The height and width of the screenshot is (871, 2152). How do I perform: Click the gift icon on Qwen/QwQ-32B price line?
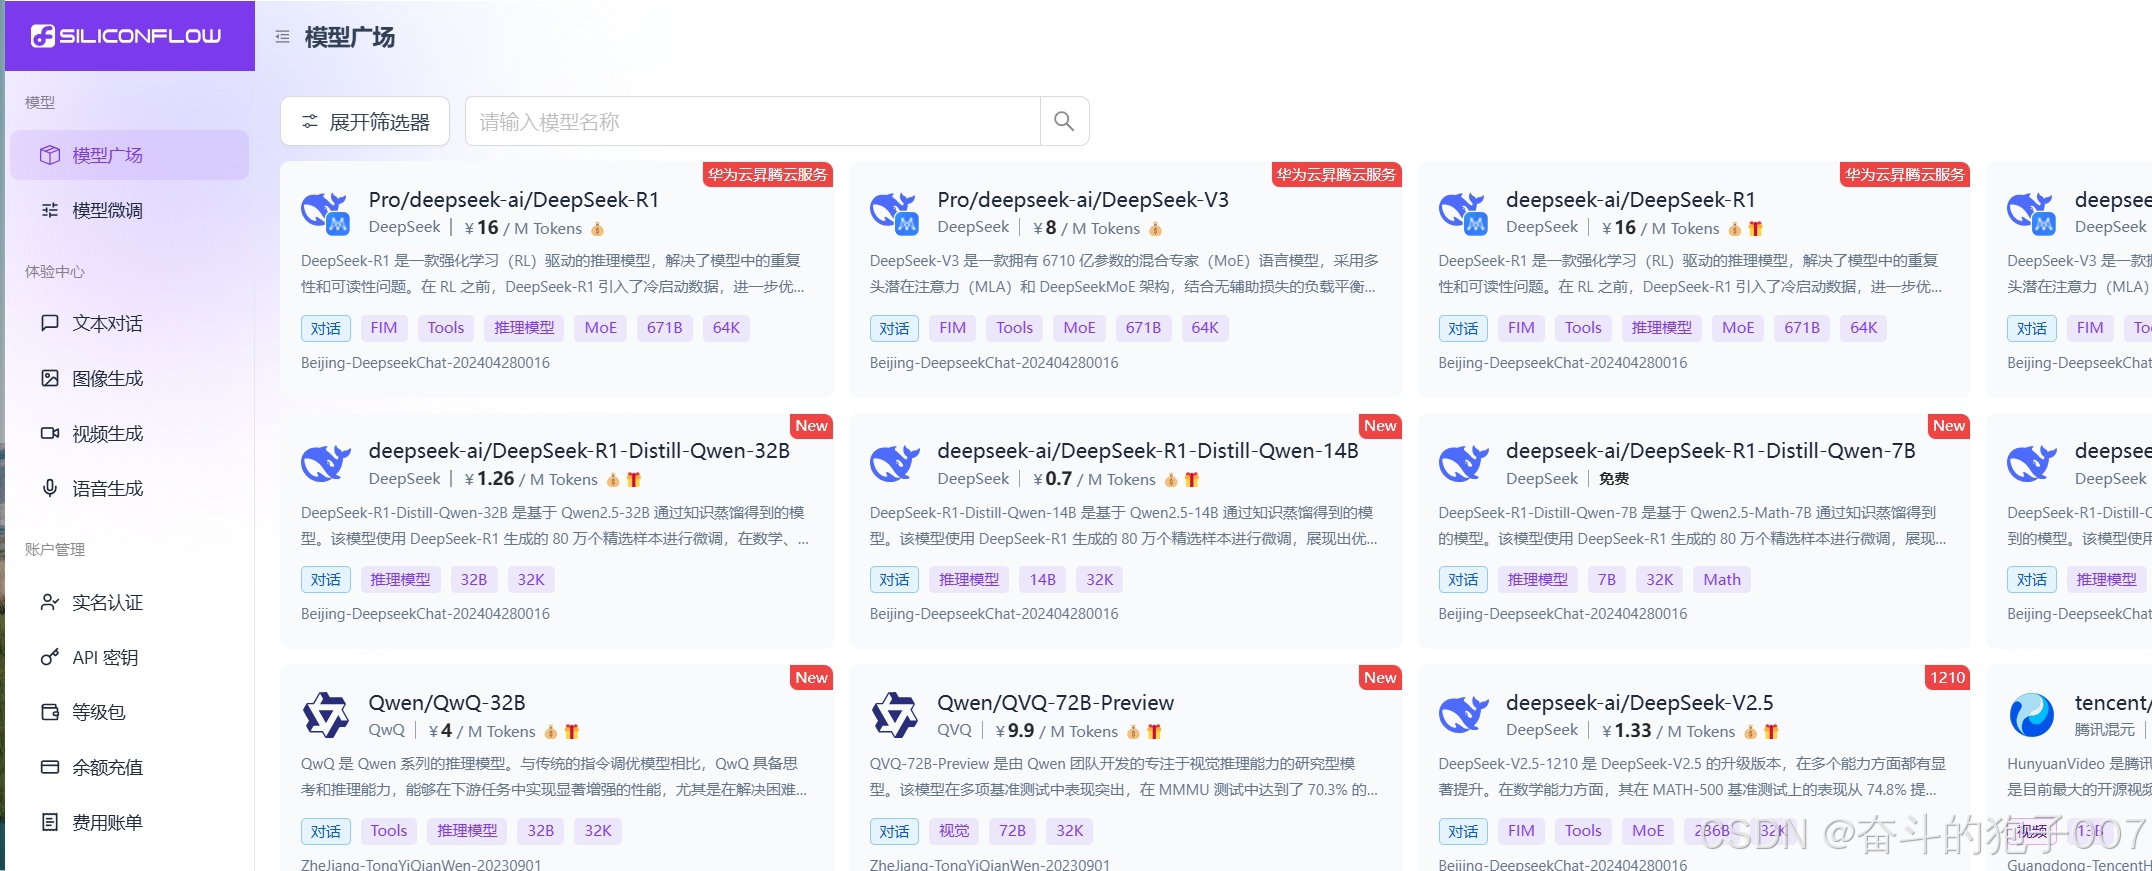(572, 732)
